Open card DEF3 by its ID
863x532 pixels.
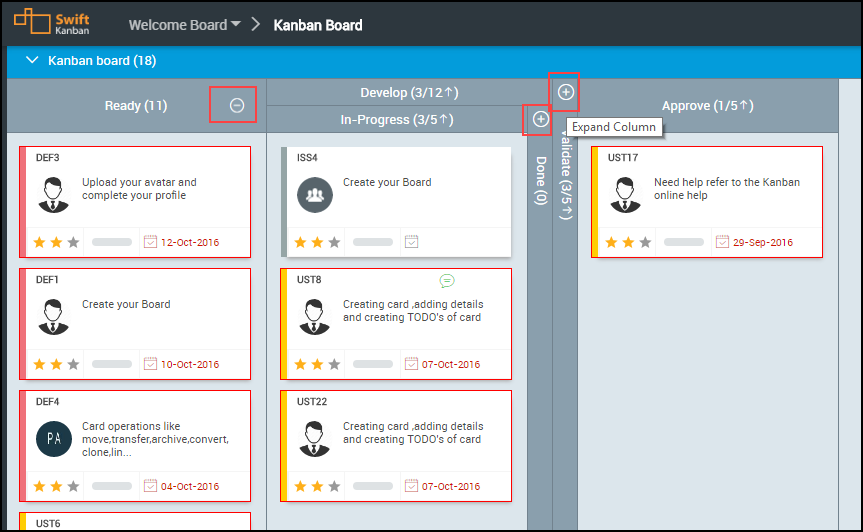(x=47, y=158)
